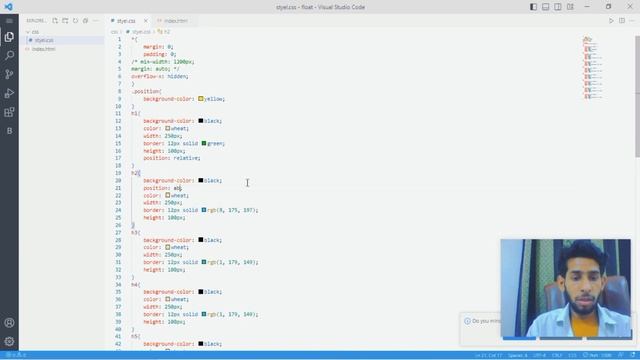Click the New File icon in Explorer
The image size is (640, 360).
pos(55,20)
